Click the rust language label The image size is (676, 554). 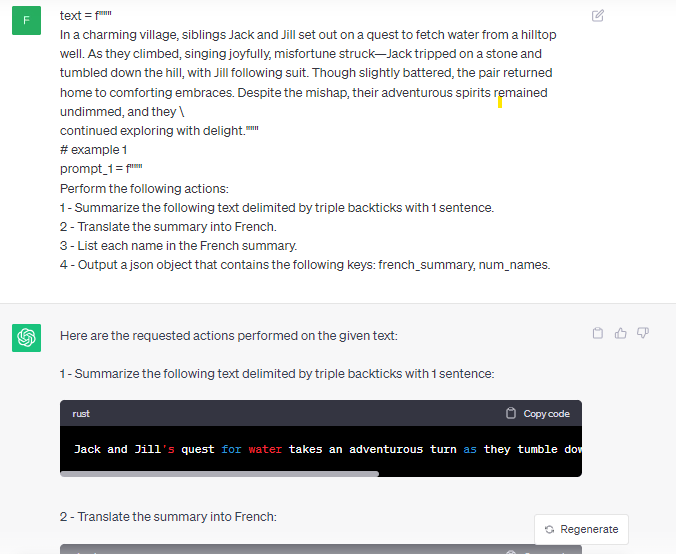point(81,413)
